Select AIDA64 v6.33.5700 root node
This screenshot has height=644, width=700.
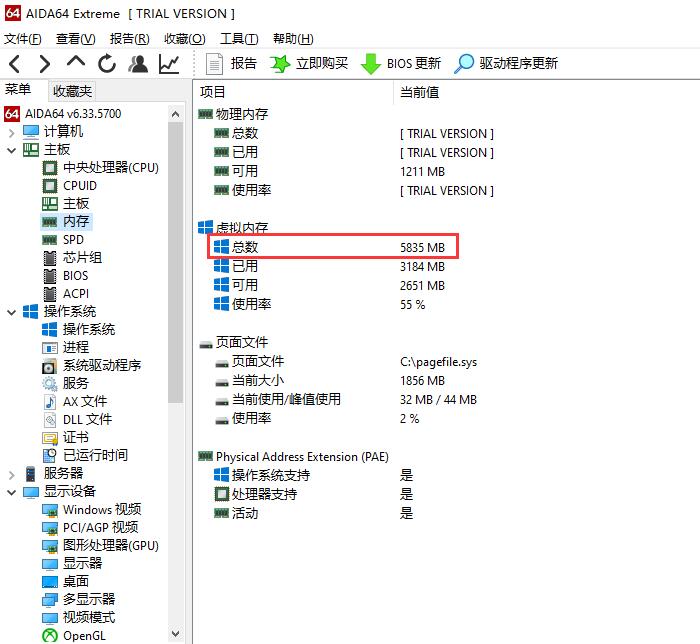pyautogui.click(x=63, y=114)
